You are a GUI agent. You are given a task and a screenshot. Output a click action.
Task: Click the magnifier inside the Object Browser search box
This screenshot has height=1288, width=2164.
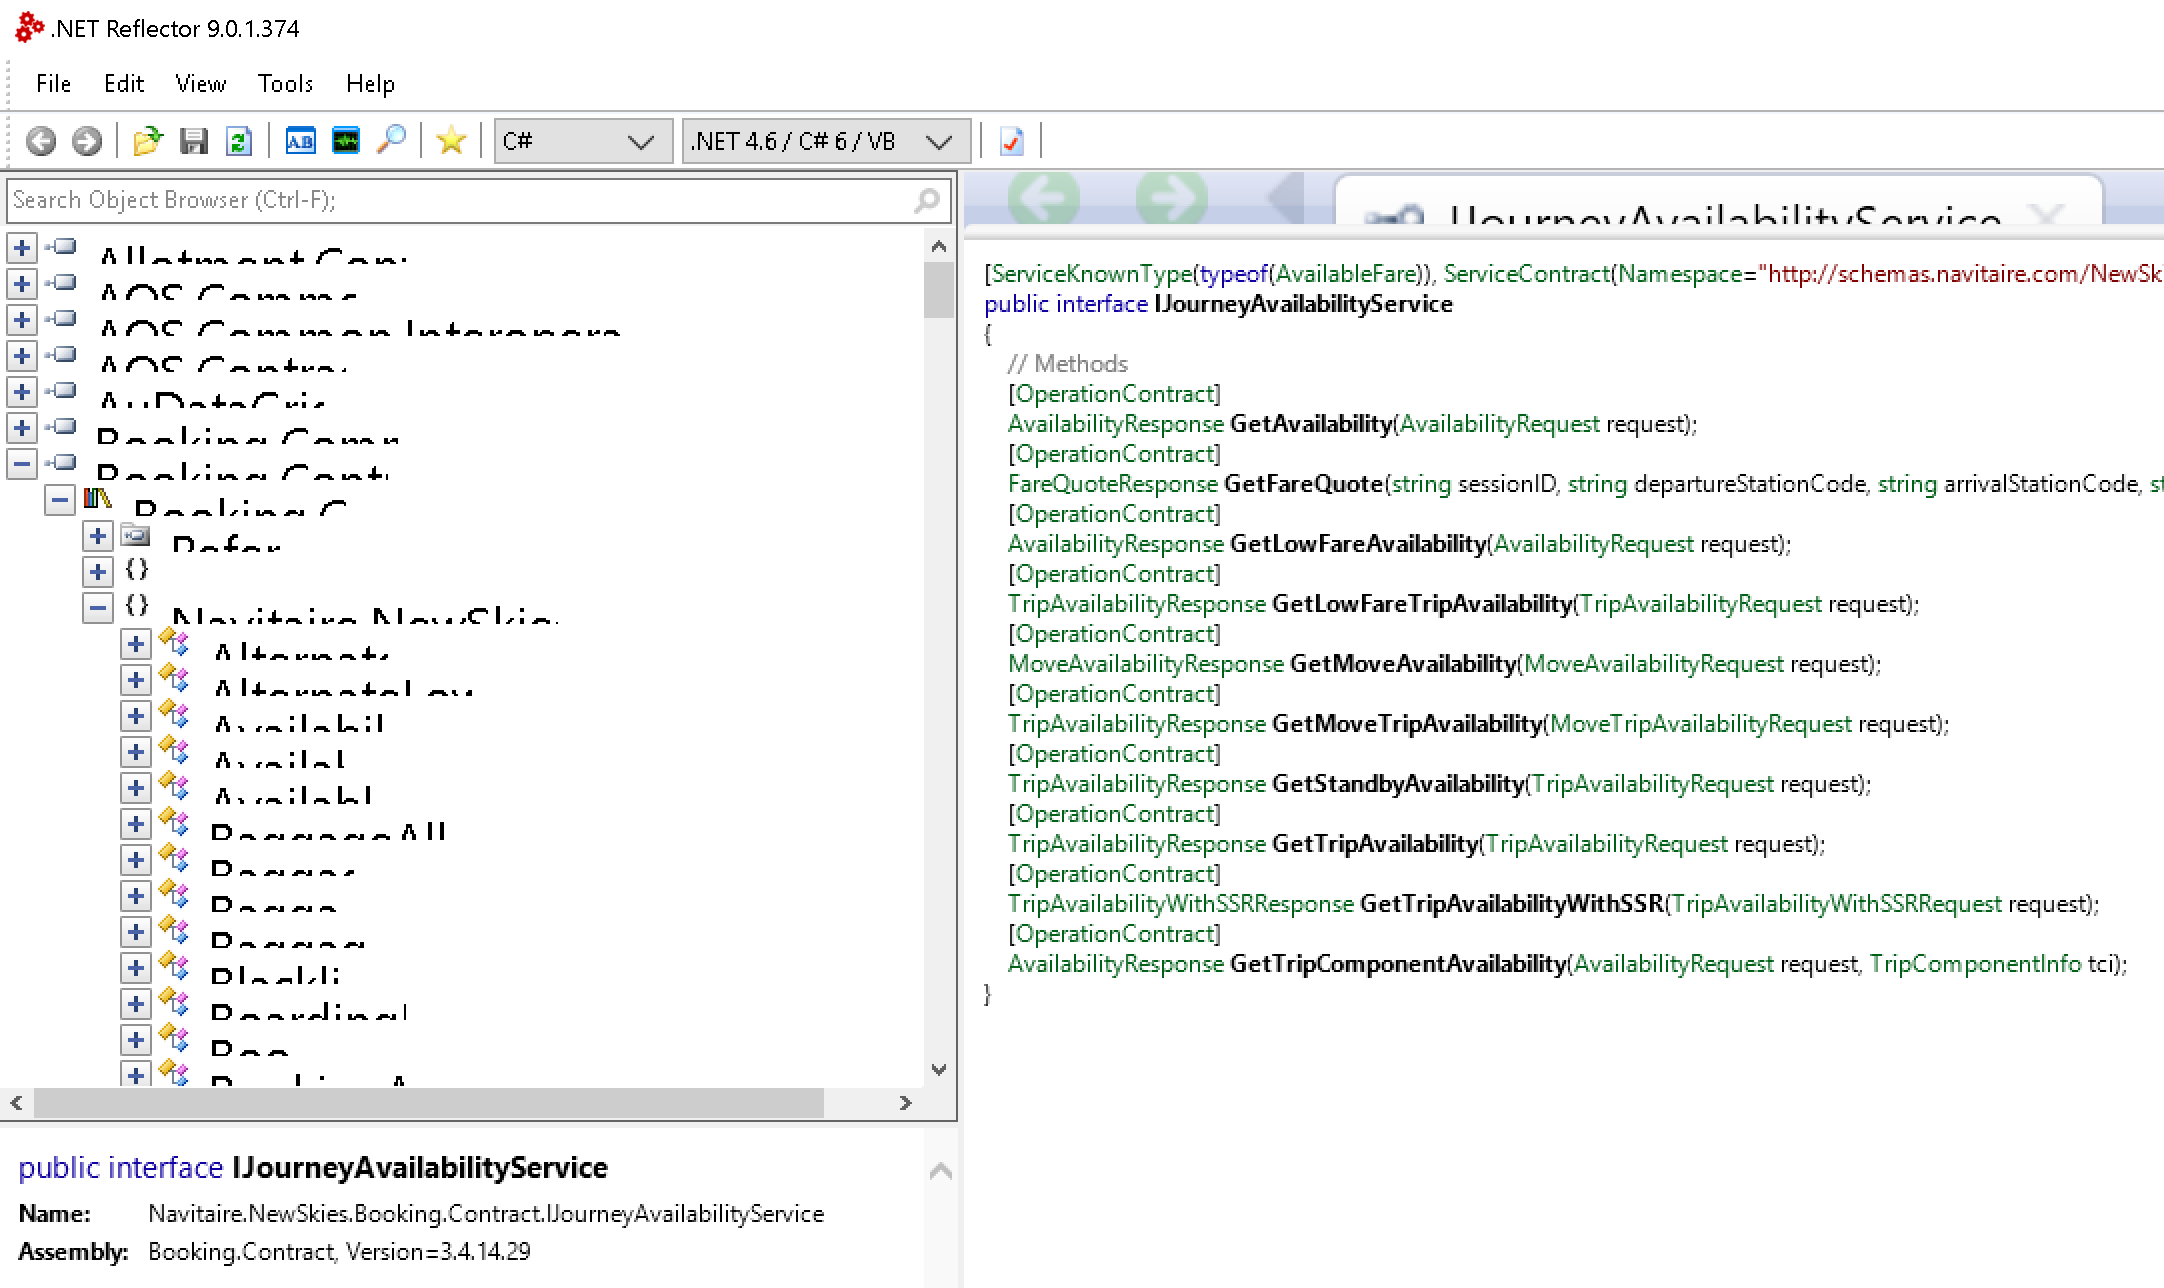pos(927,201)
